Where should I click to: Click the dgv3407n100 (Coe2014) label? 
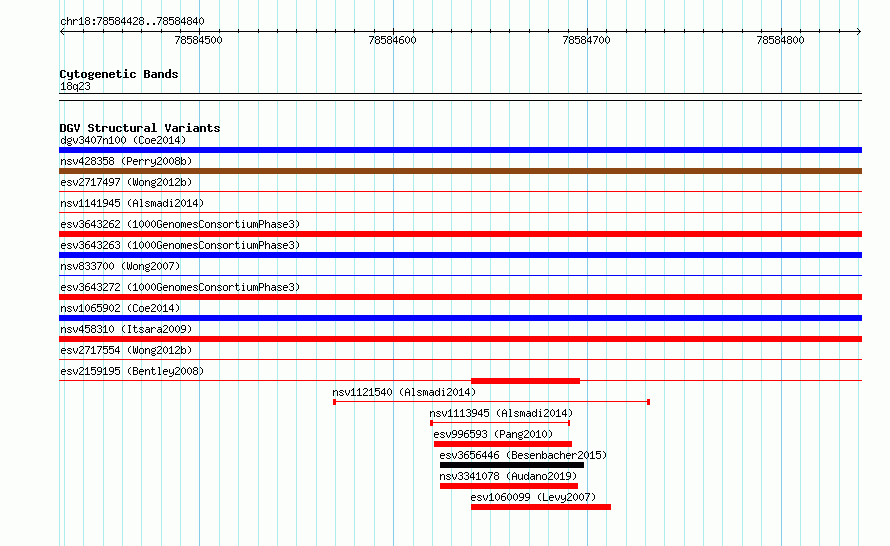pyautogui.click(x=123, y=140)
